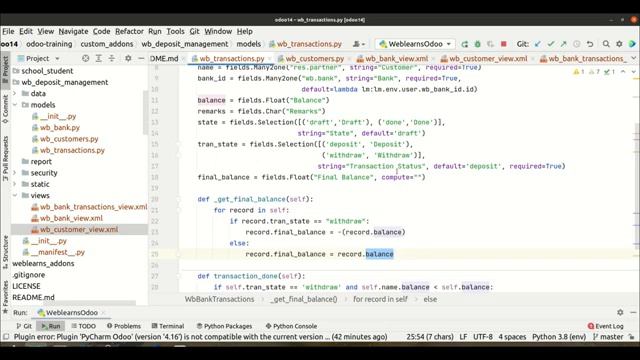Open IDE settings gear in main toolbar

619,44
